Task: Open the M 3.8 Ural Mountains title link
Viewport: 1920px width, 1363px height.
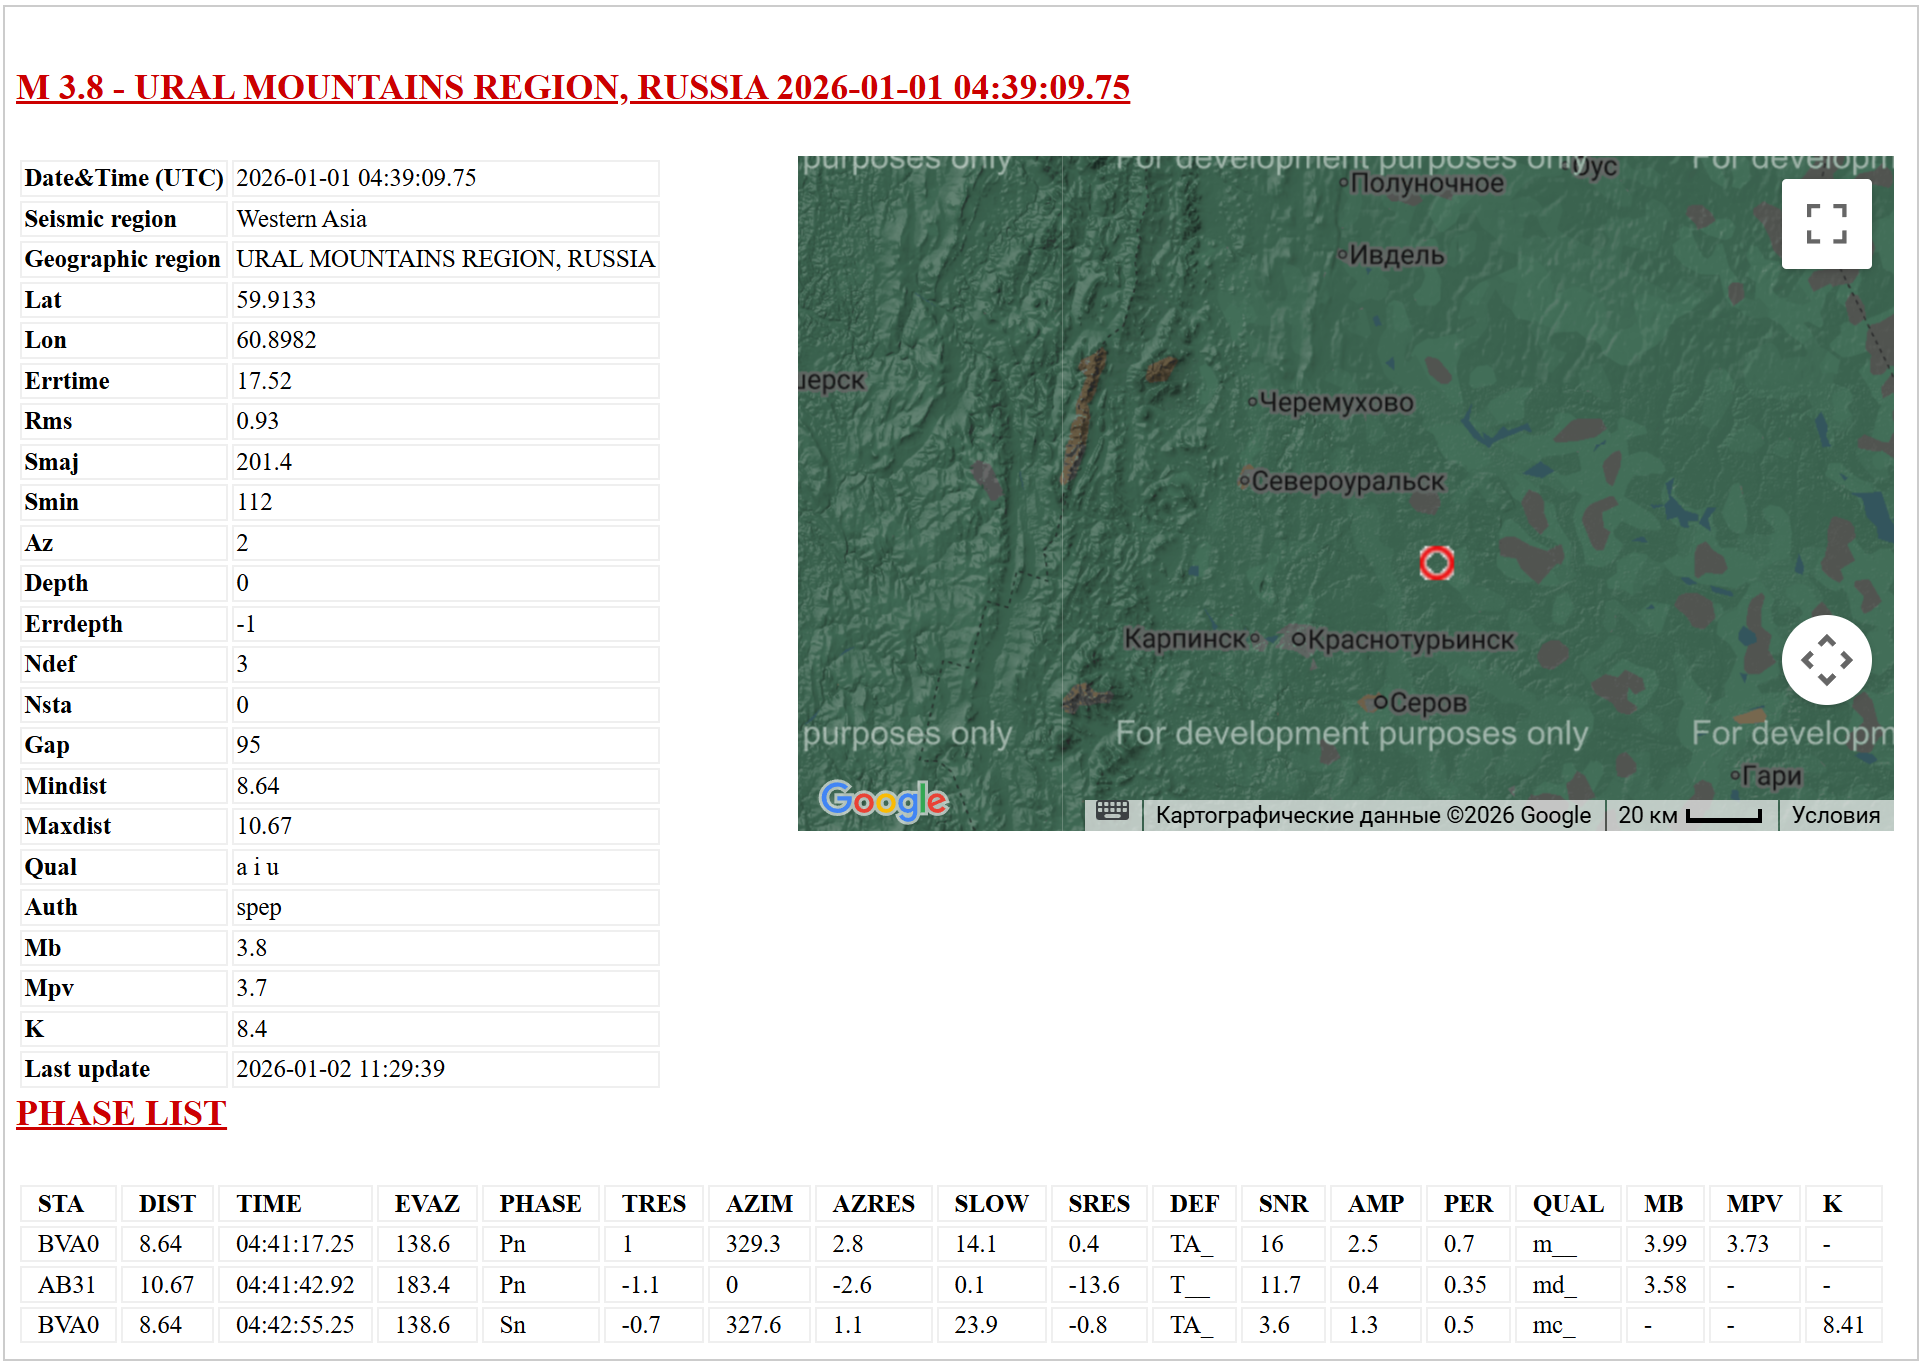Action: pos(572,88)
